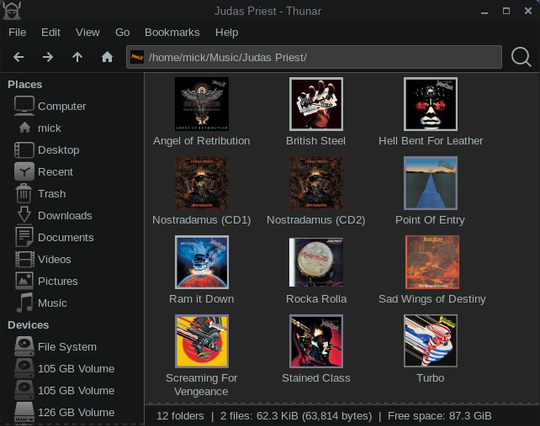Open the Edit menu
Screen dimensions: 540x426
[x=51, y=32]
